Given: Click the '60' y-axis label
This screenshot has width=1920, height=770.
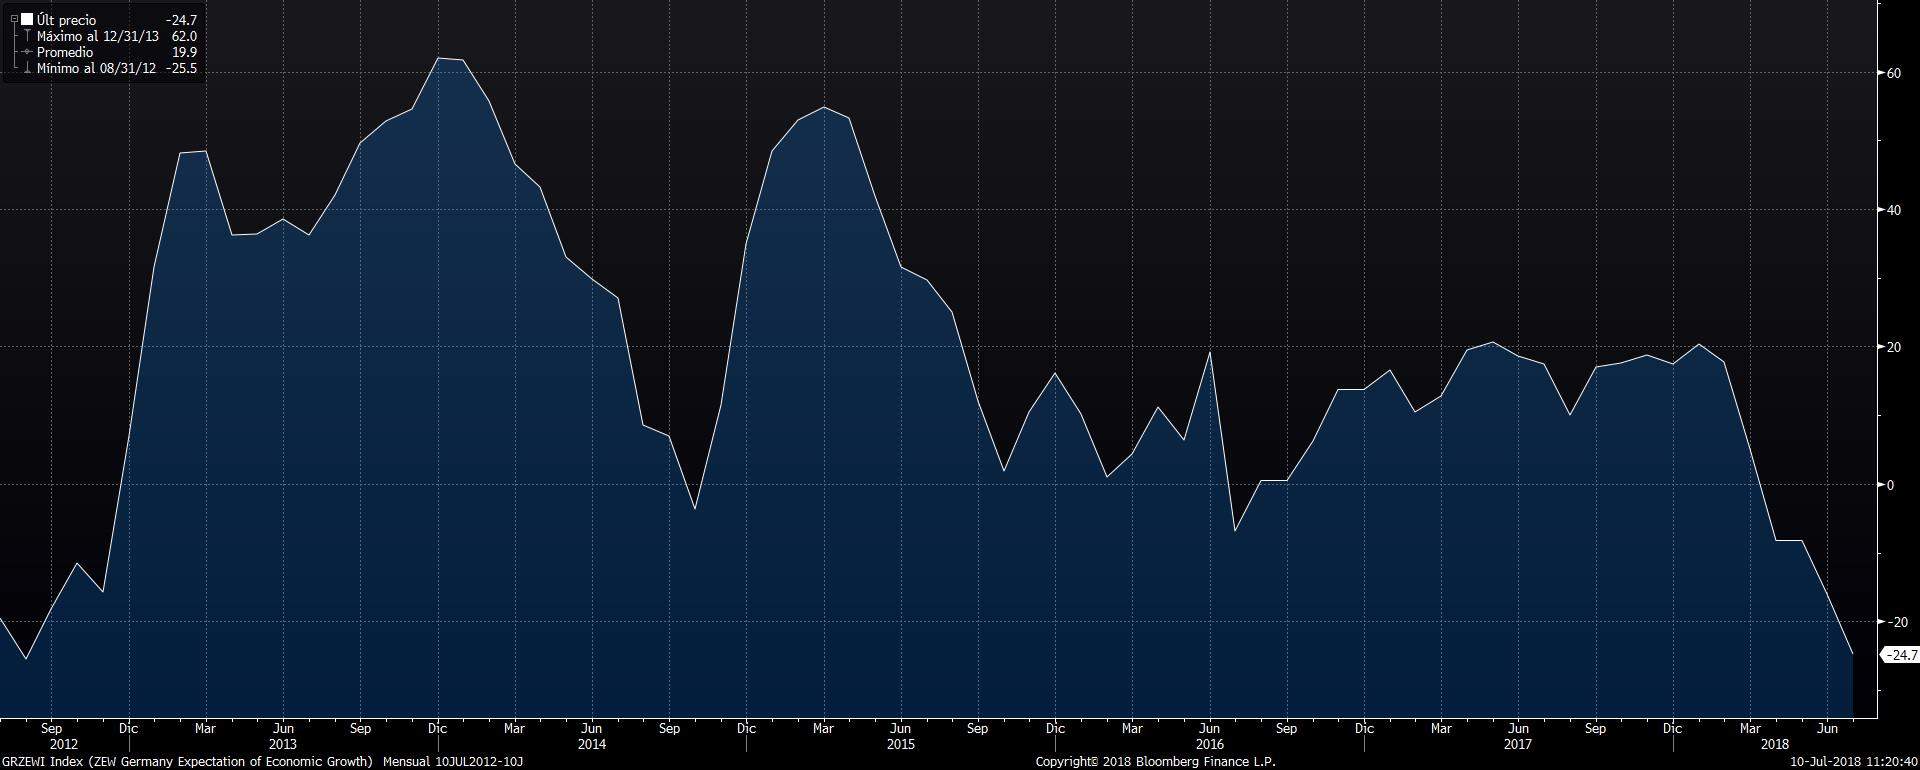Looking at the screenshot, I should coord(1893,73).
